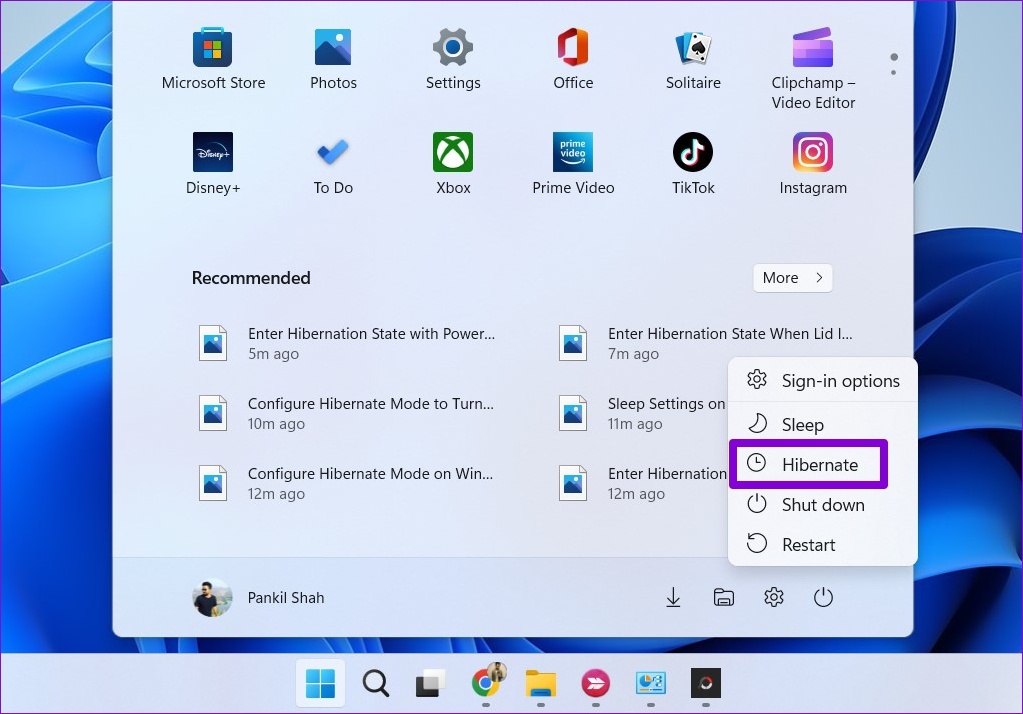Open the Enter Hibernation State with Power document
The height and width of the screenshot is (714, 1023).
[371, 334]
